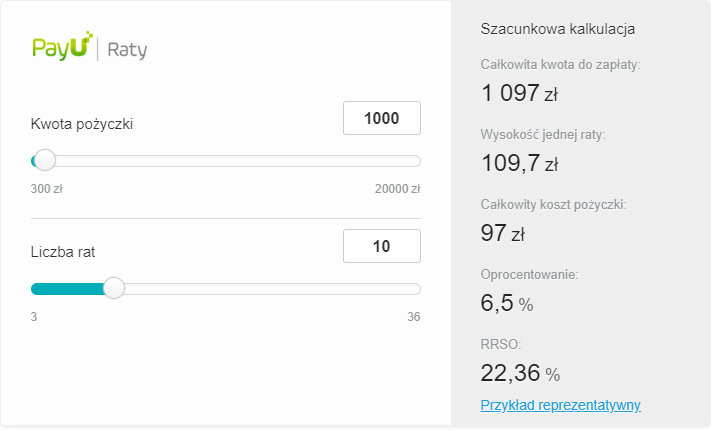Click the single installment value 109,7 zł

point(519,163)
